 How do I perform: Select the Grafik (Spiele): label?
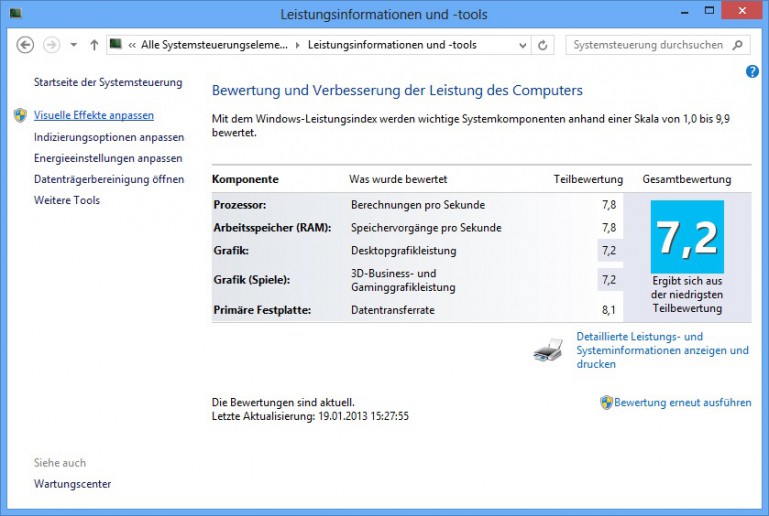[252, 280]
